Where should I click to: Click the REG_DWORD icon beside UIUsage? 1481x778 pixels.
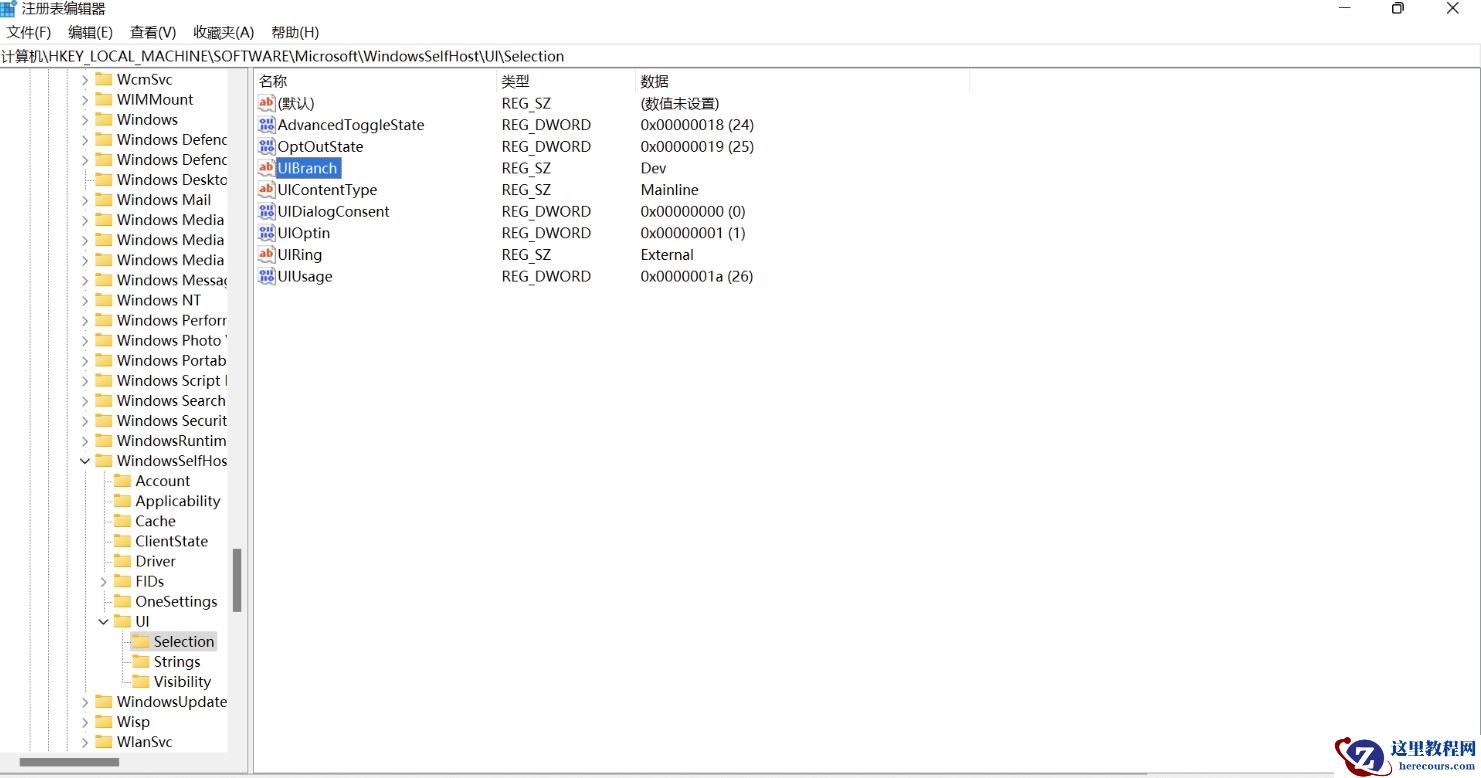266,276
